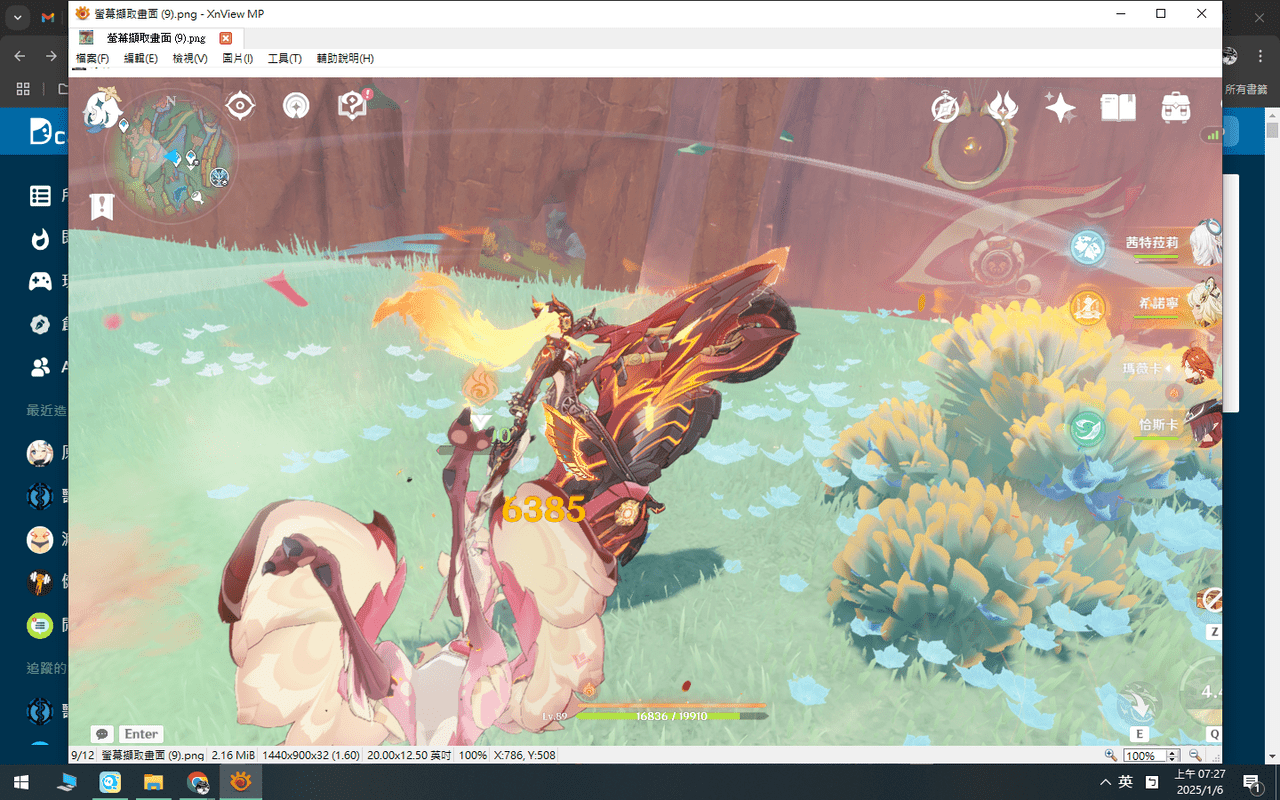The width and height of the screenshot is (1280, 800).
Task: Click party member name 恰斯卡
Action: [1158, 425]
